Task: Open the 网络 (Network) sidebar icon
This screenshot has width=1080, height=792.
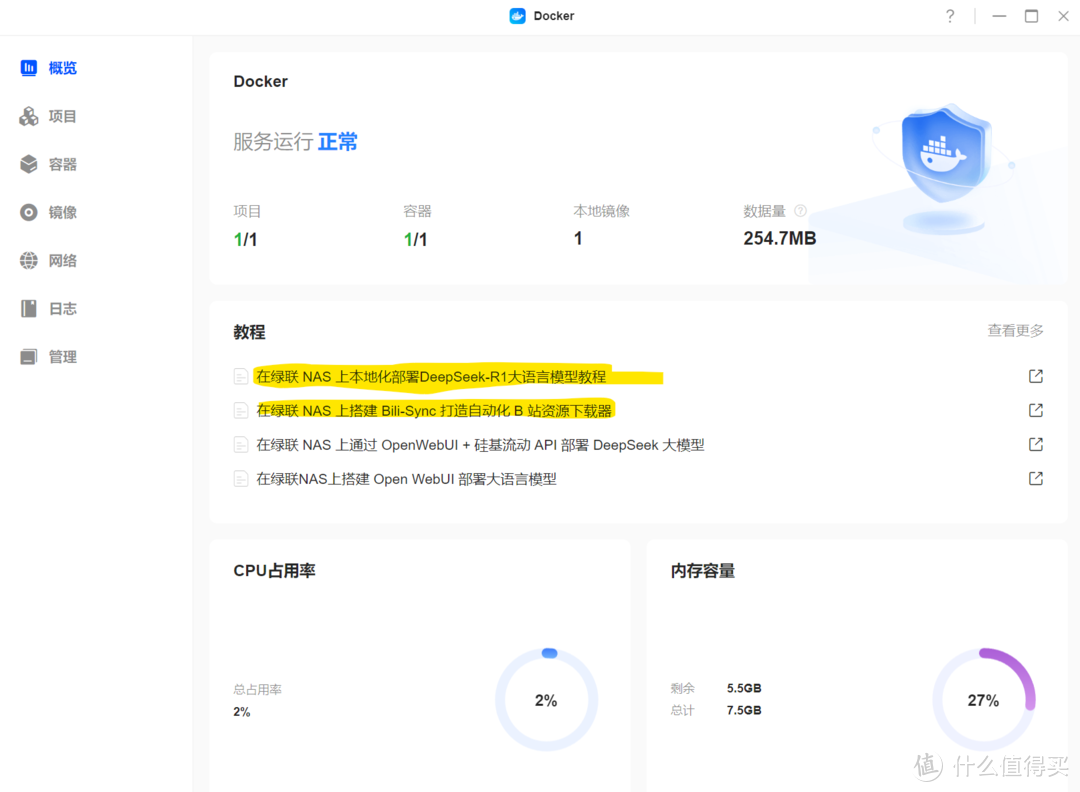Action: (x=27, y=259)
